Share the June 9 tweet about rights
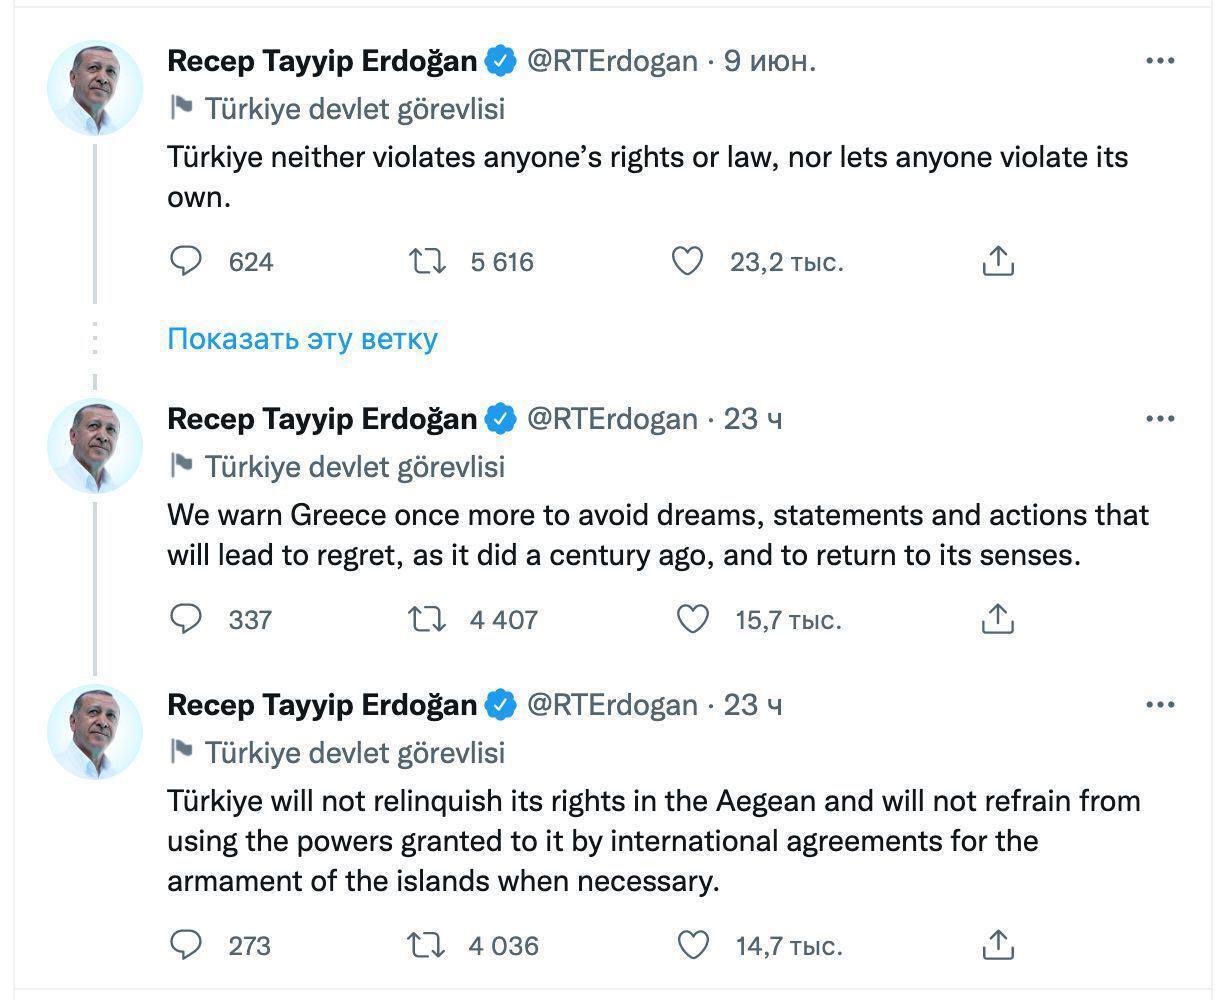Viewport: 1228px width, 1000px height. (x=997, y=262)
